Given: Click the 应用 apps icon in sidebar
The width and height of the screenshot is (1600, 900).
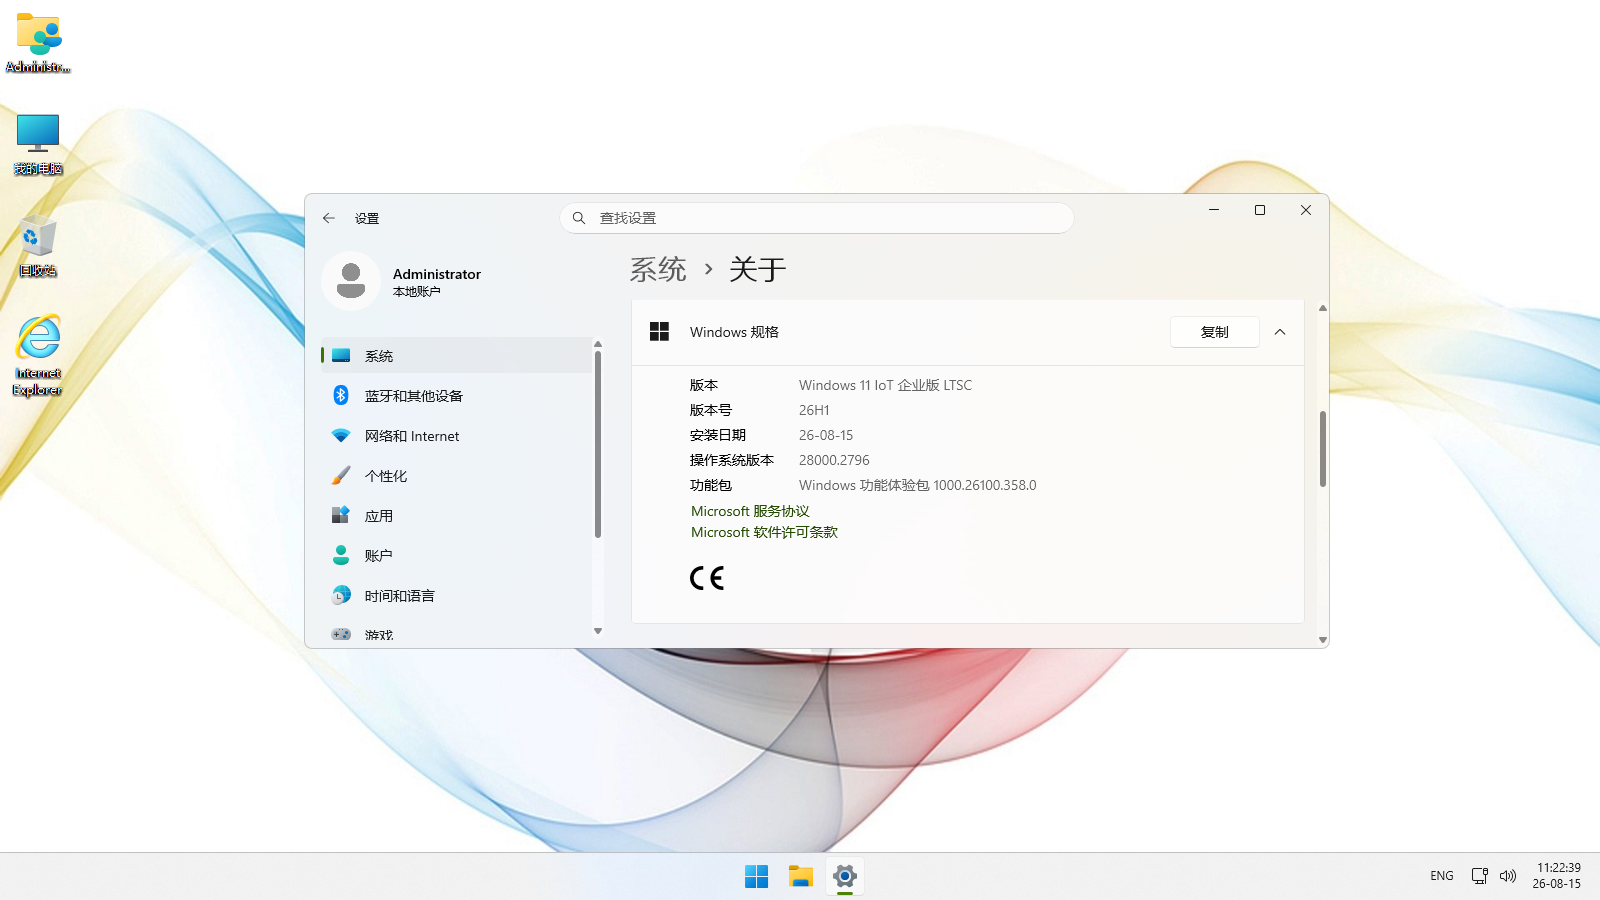Looking at the screenshot, I should click(x=341, y=516).
